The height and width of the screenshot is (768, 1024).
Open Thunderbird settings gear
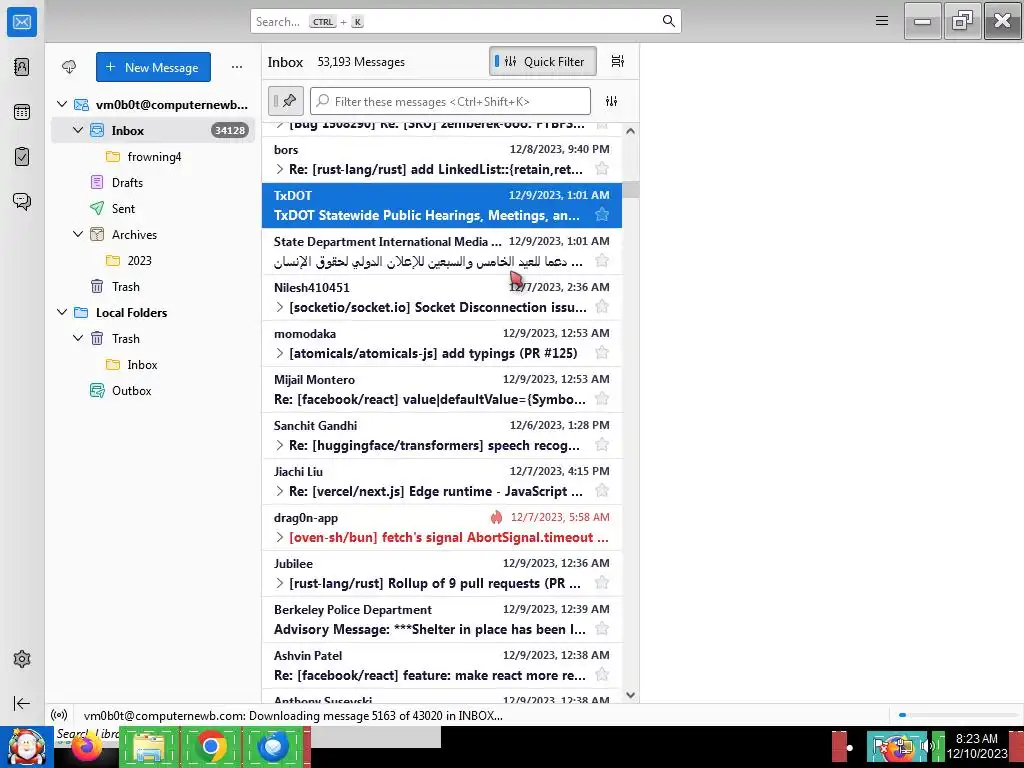[22, 659]
